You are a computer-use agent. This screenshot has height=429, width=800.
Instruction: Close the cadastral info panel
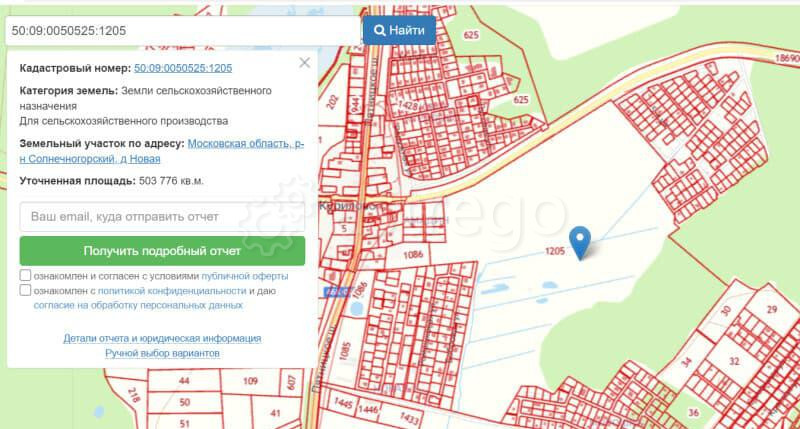point(305,63)
